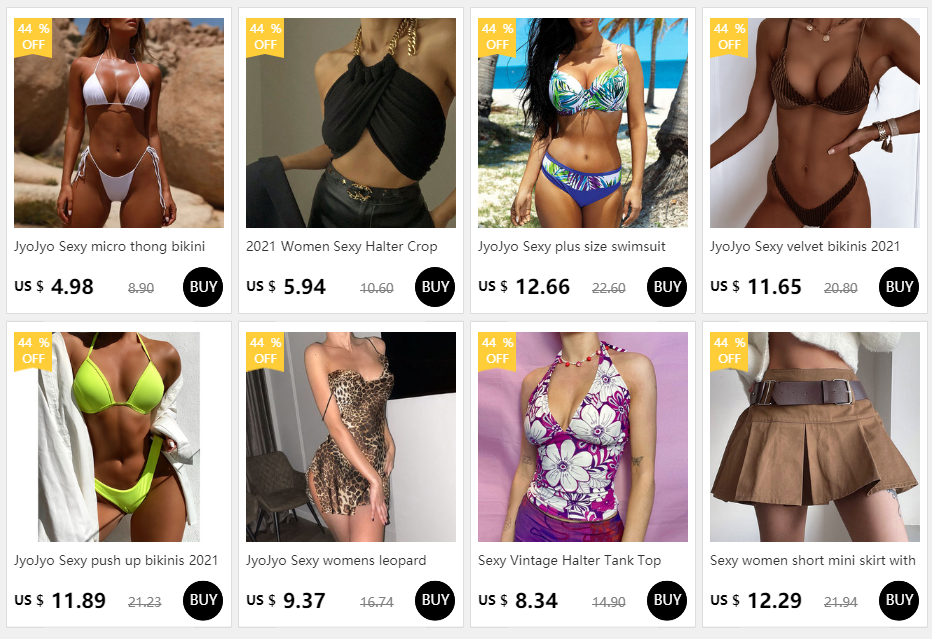Open the tropical print plus size swimsuit photo
Viewport: 932px width, 639px height.
pyautogui.click(x=582, y=122)
